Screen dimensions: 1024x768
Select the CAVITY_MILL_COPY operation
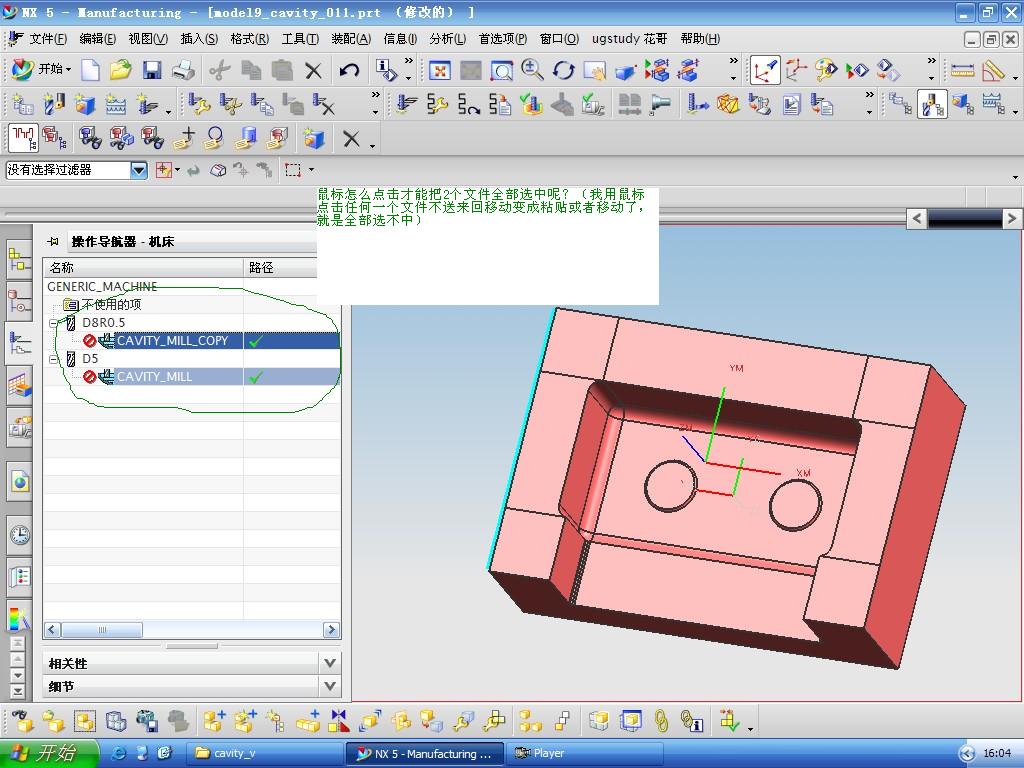pos(172,340)
